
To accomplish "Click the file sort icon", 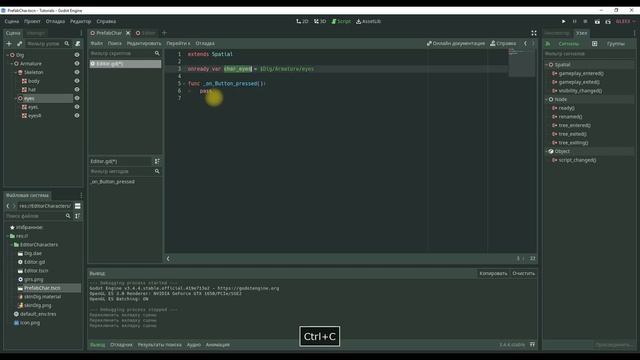I will 78,216.
